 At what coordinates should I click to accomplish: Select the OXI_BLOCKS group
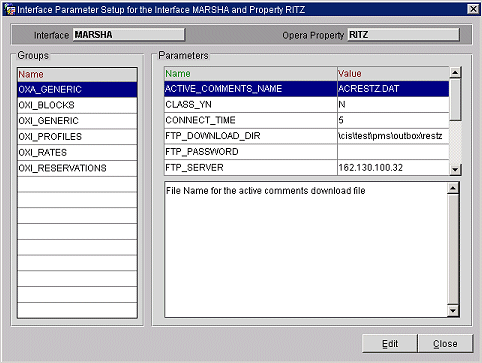click(77, 105)
